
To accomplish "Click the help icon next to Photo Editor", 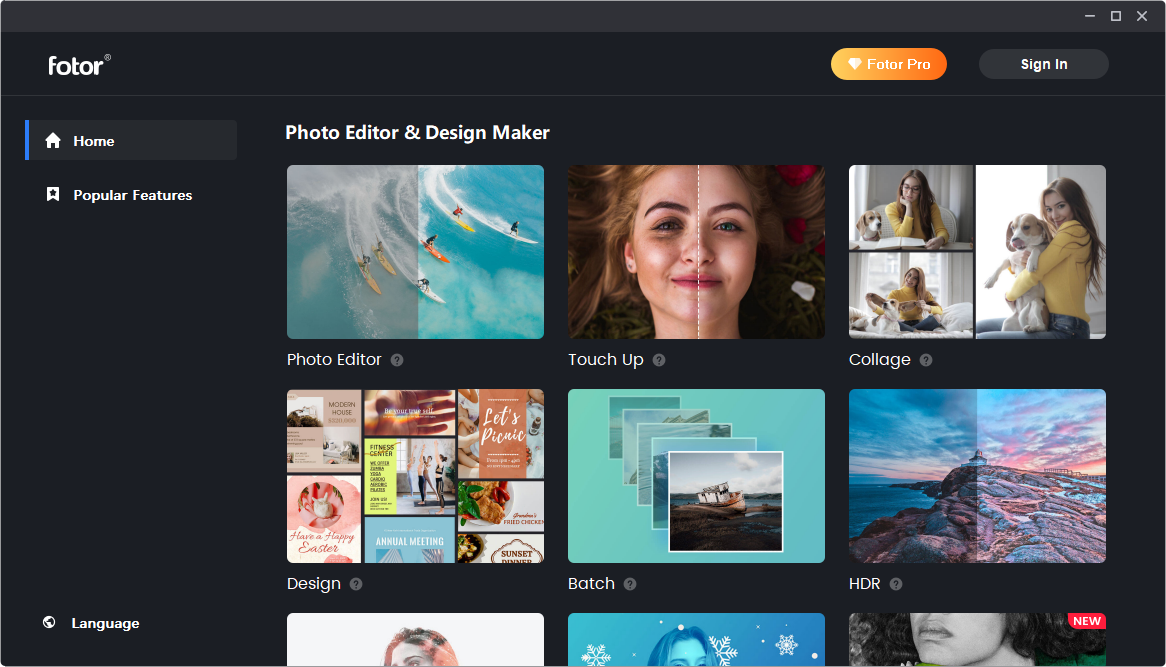I will click(397, 360).
